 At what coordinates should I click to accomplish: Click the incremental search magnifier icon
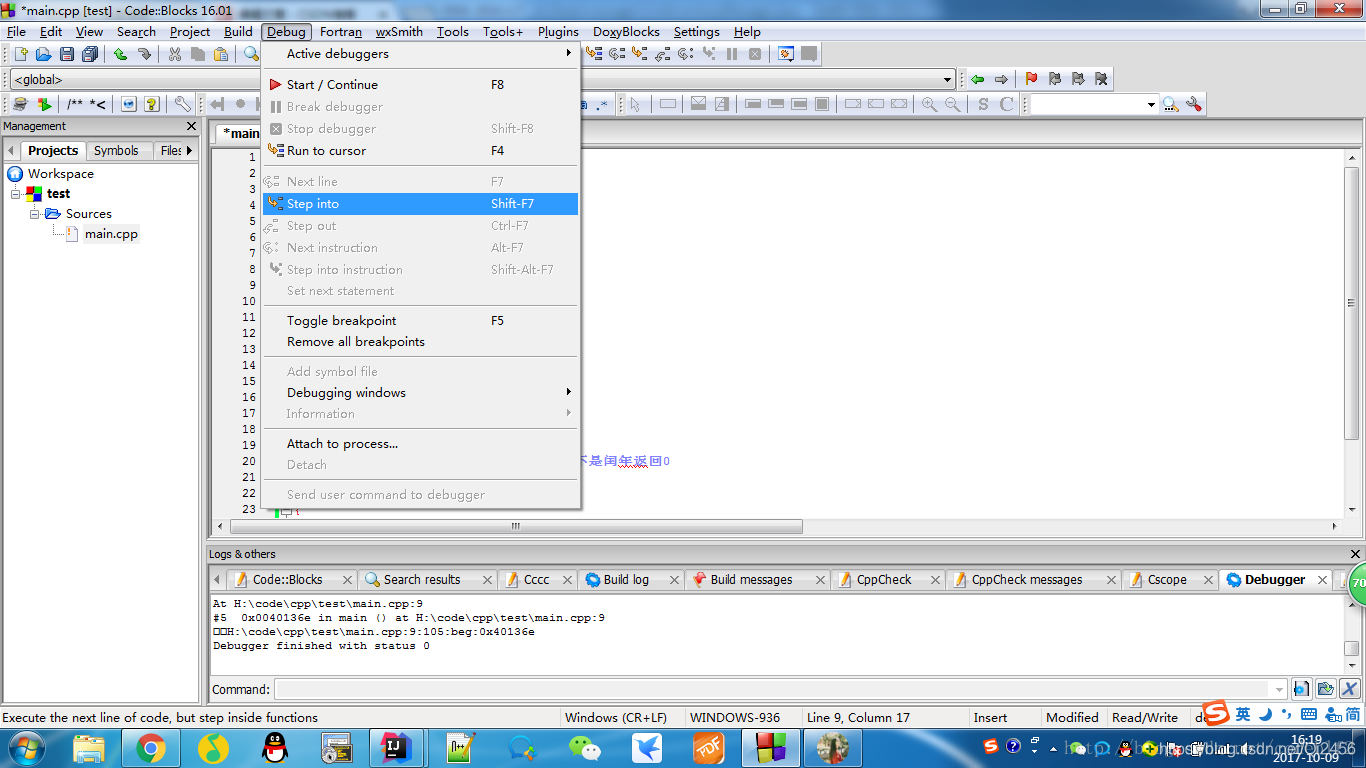pos(1170,104)
